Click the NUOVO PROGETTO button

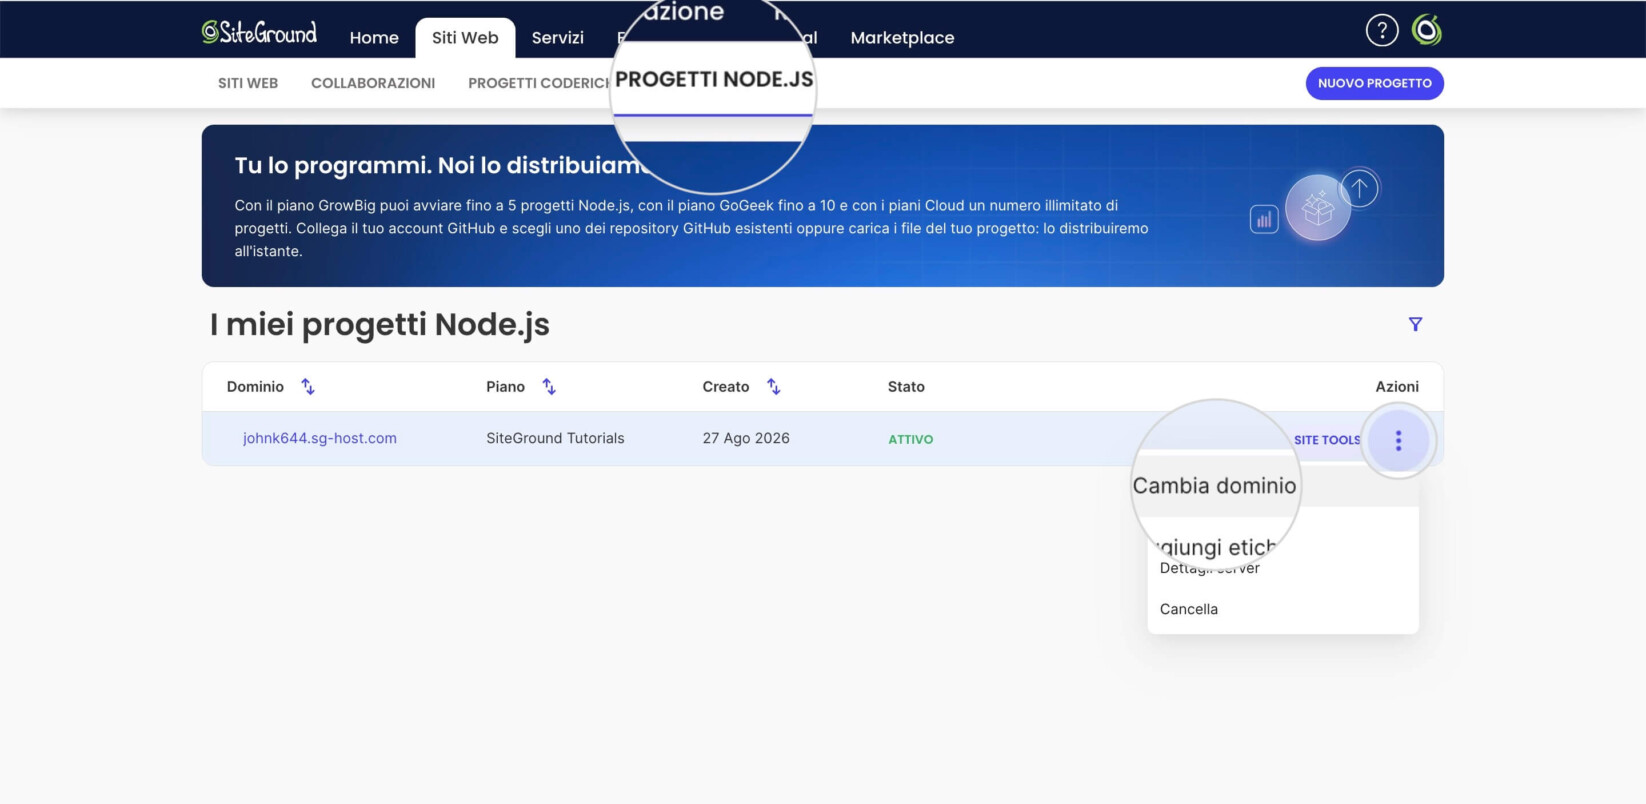(1374, 83)
